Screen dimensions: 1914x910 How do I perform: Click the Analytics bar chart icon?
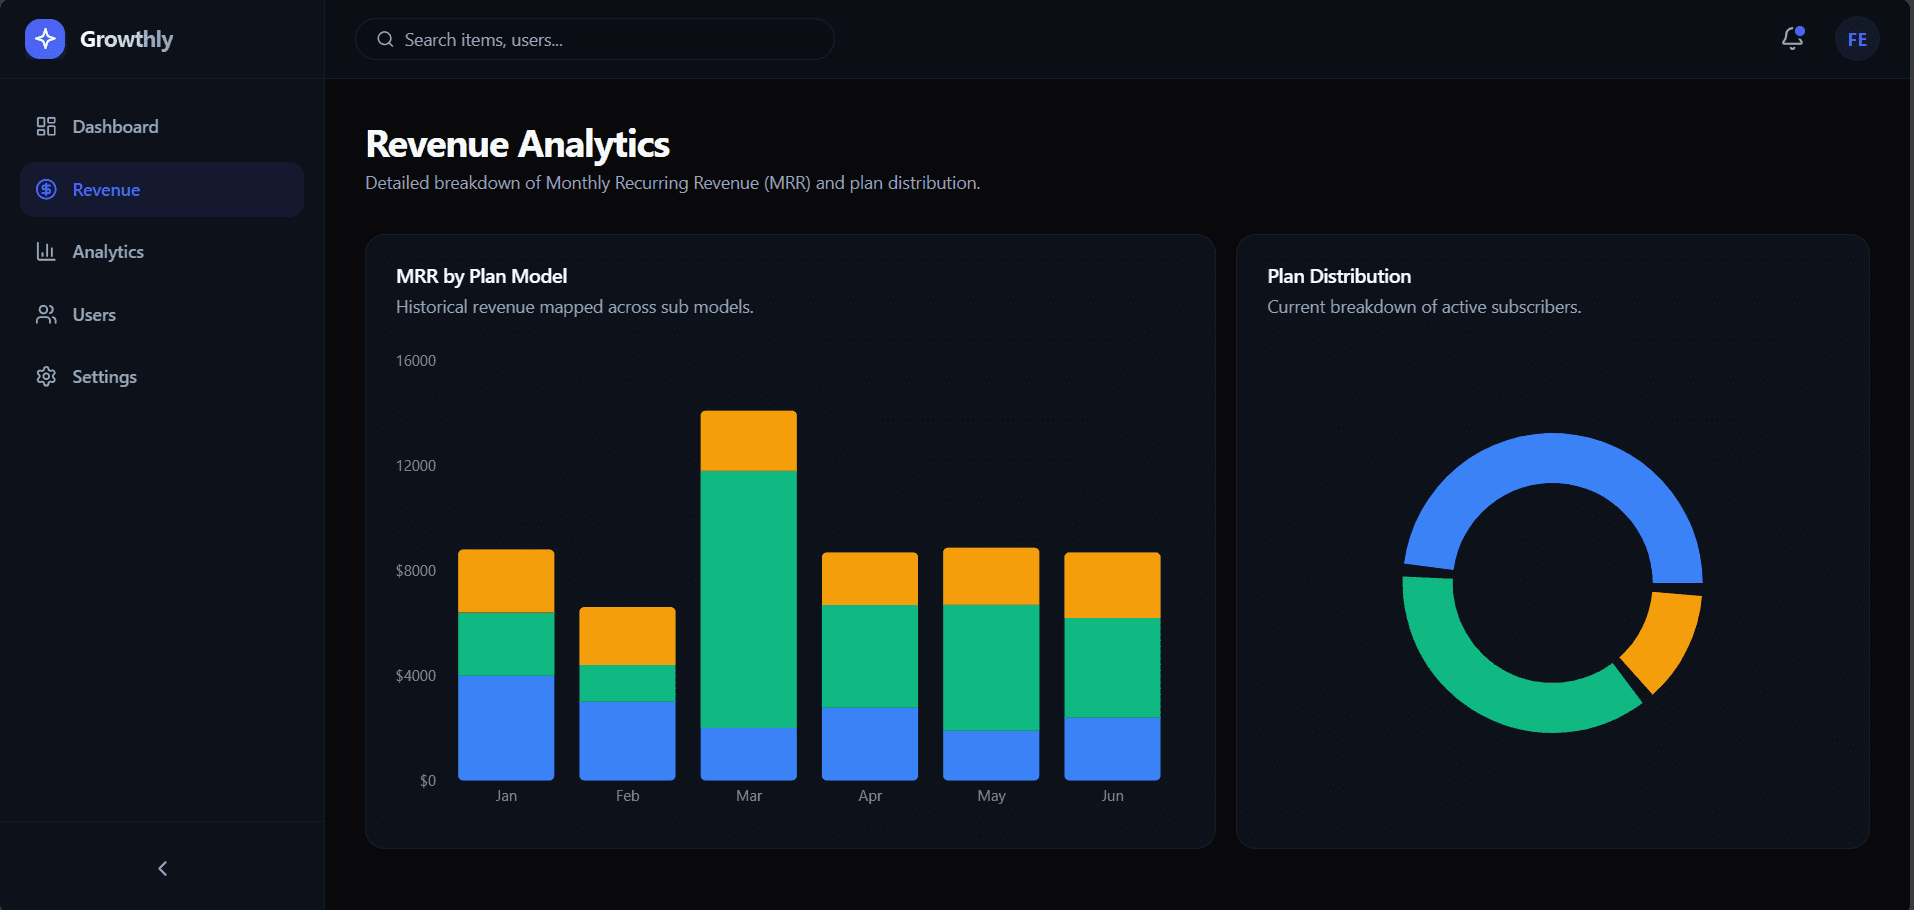point(46,252)
